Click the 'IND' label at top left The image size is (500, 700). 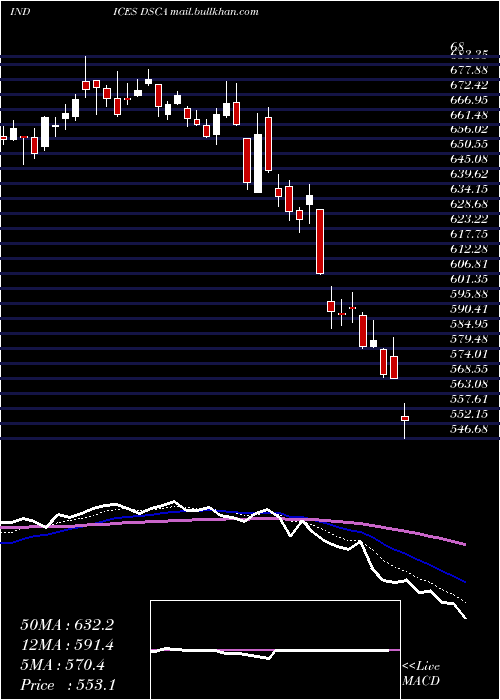pyautogui.click(x=20, y=12)
